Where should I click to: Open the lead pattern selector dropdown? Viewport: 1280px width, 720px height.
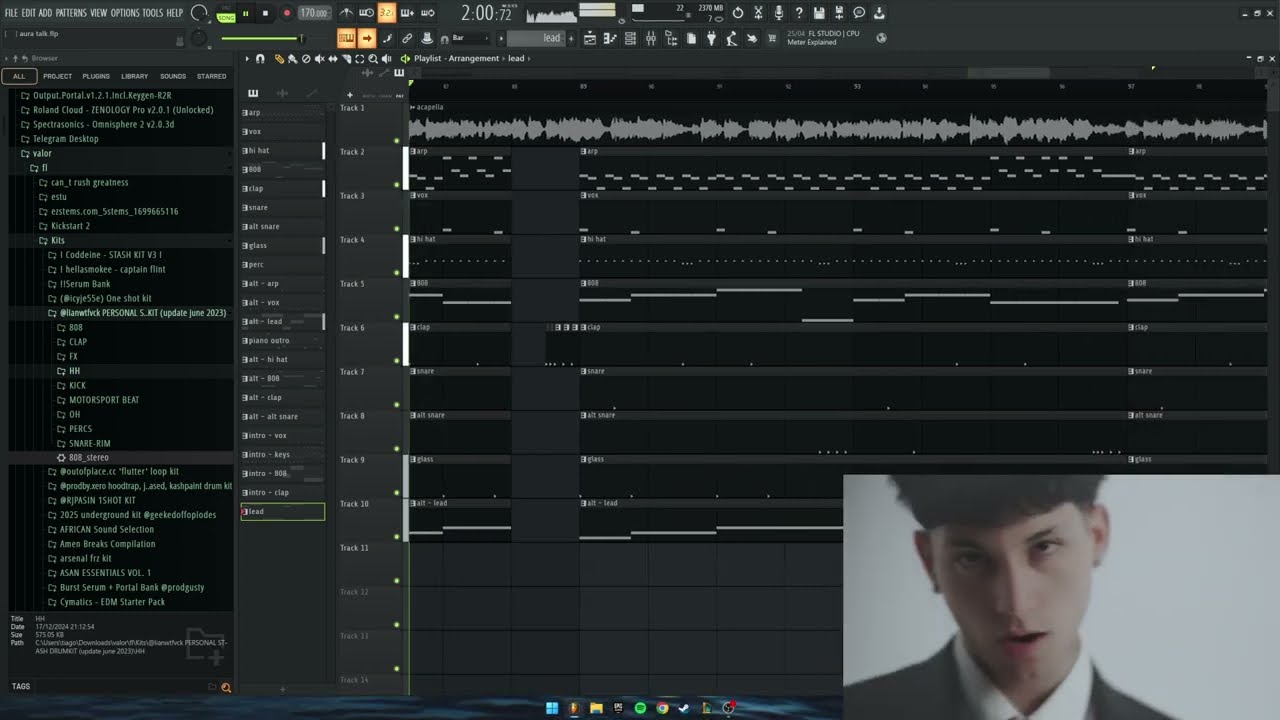(537, 38)
